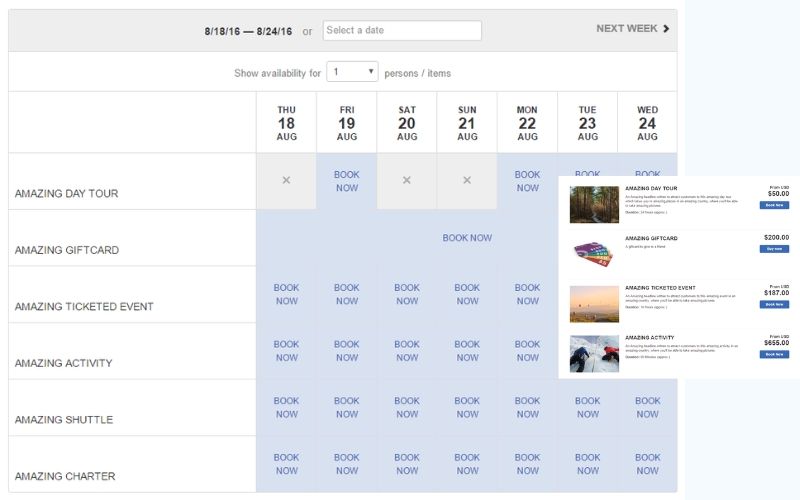The image size is (800, 500).
Task: Open the Amazing Ticketed Event balloon thumbnail
Action: [x=594, y=304]
